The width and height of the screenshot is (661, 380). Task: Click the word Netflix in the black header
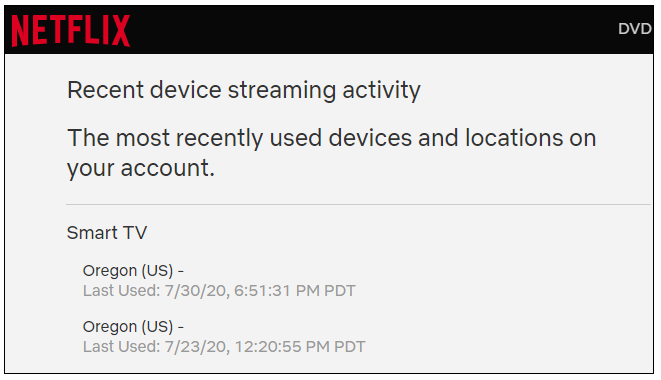[70, 30]
